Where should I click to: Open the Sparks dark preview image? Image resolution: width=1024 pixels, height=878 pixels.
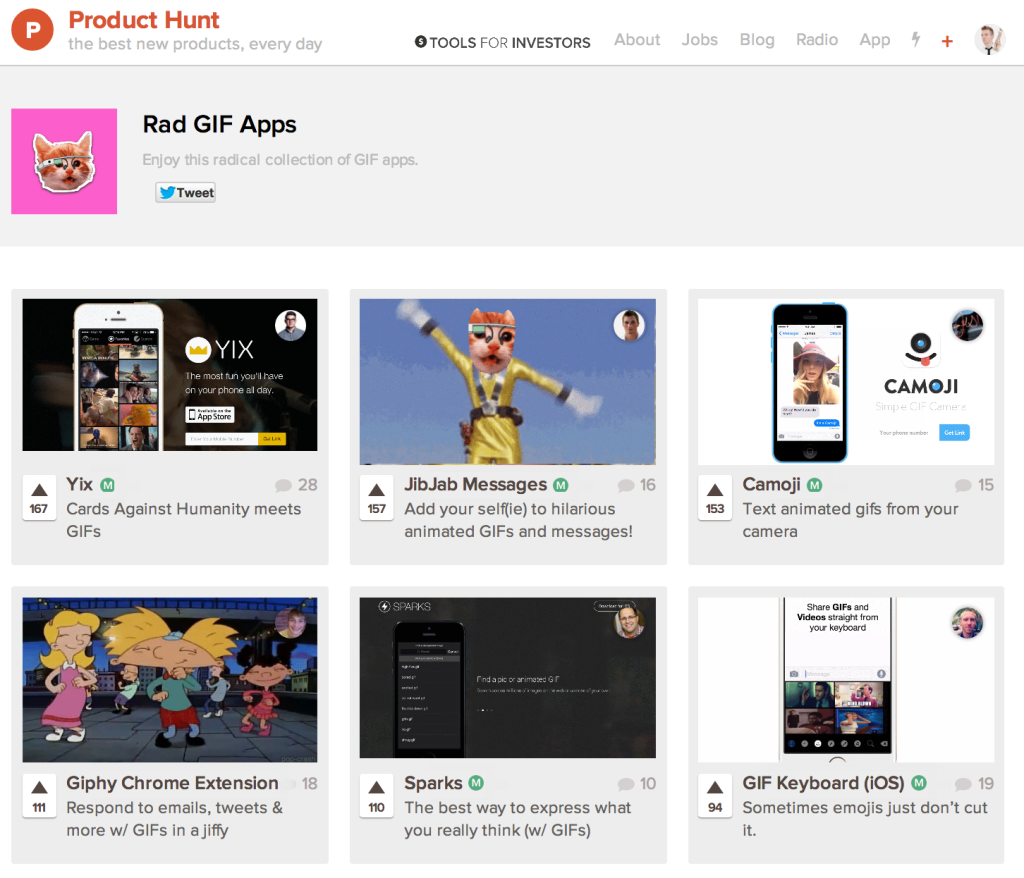coord(507,677)
